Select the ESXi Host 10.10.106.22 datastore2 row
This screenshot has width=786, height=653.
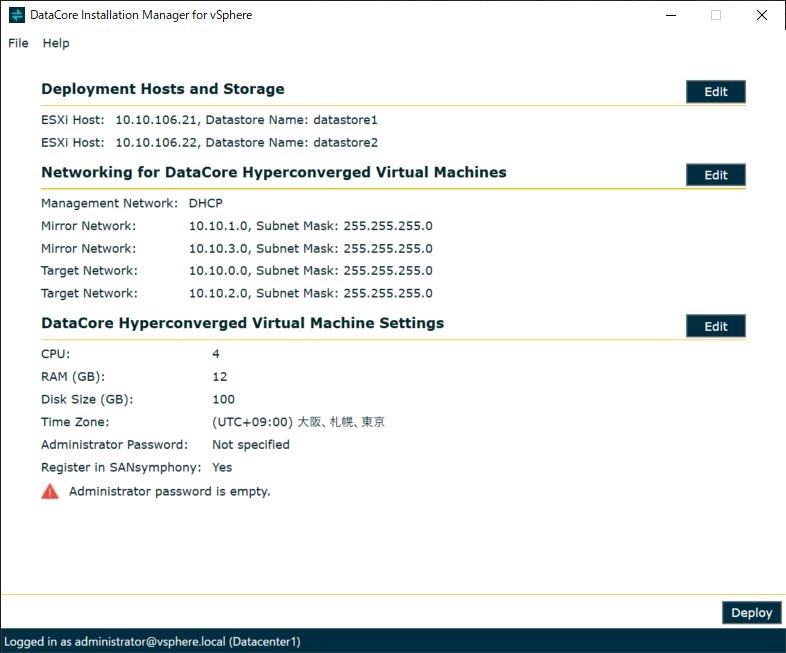click(x=209, y=142)
